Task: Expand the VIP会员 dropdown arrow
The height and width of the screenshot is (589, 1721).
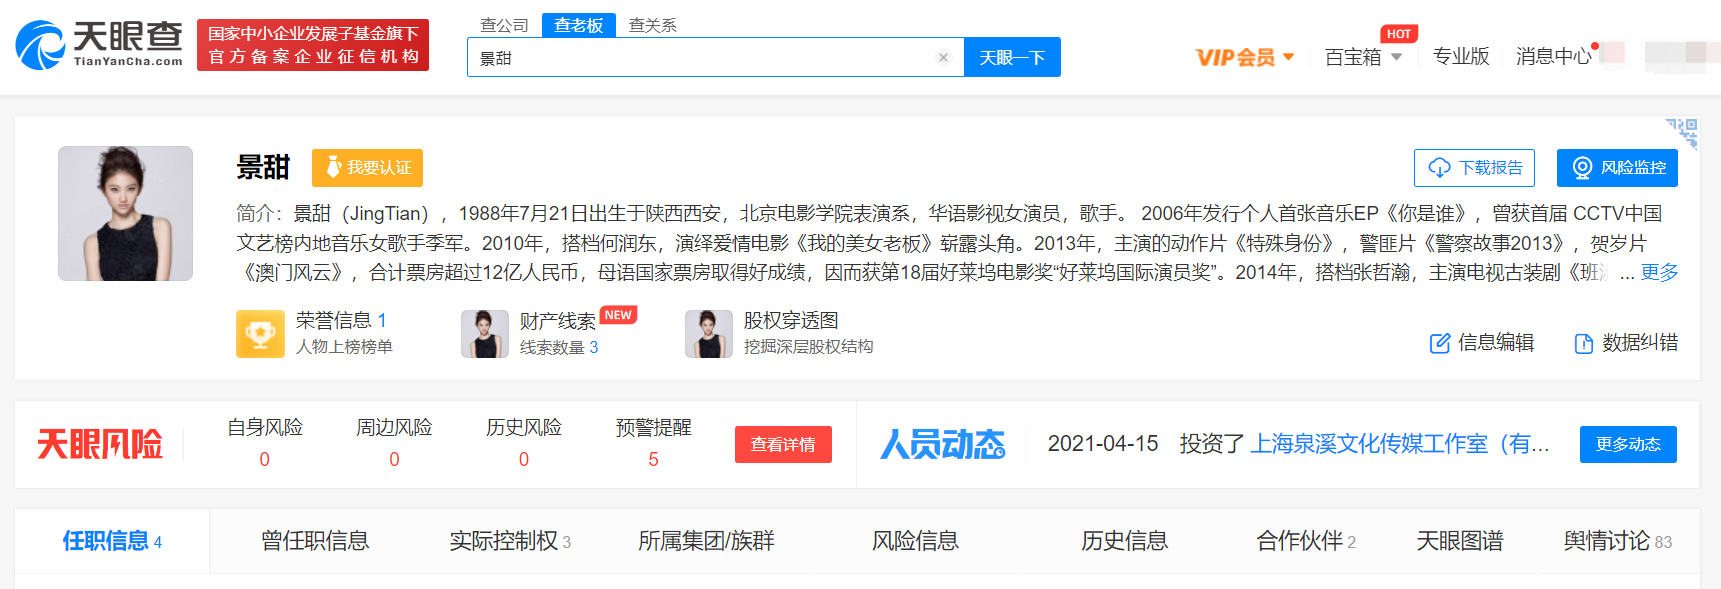Action: pyautogui.click(x=1288, y=57)
